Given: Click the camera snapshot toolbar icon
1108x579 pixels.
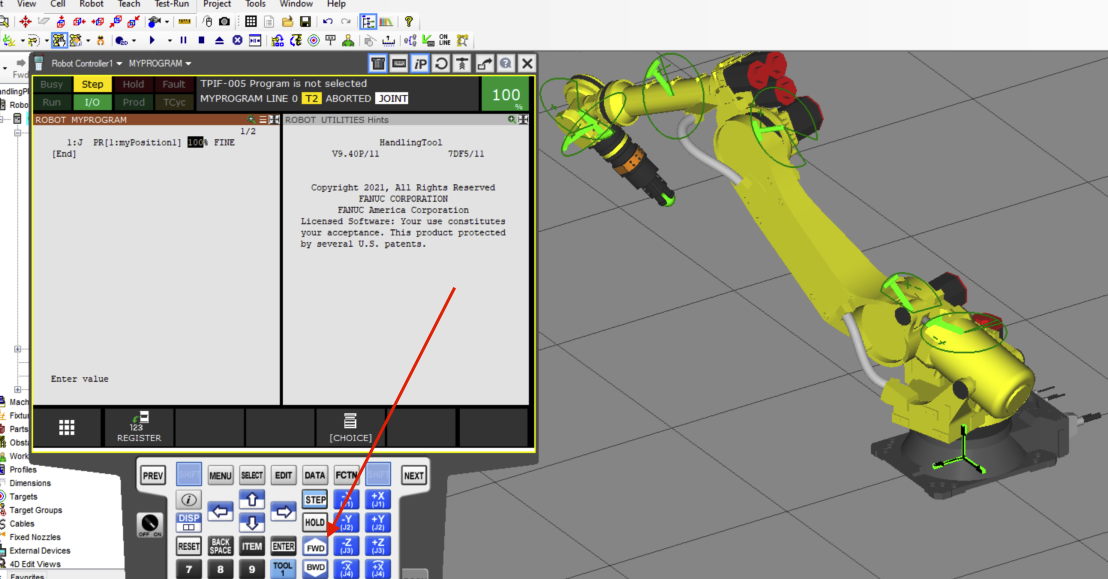Looking at the screenshot, I should (225, 22).
